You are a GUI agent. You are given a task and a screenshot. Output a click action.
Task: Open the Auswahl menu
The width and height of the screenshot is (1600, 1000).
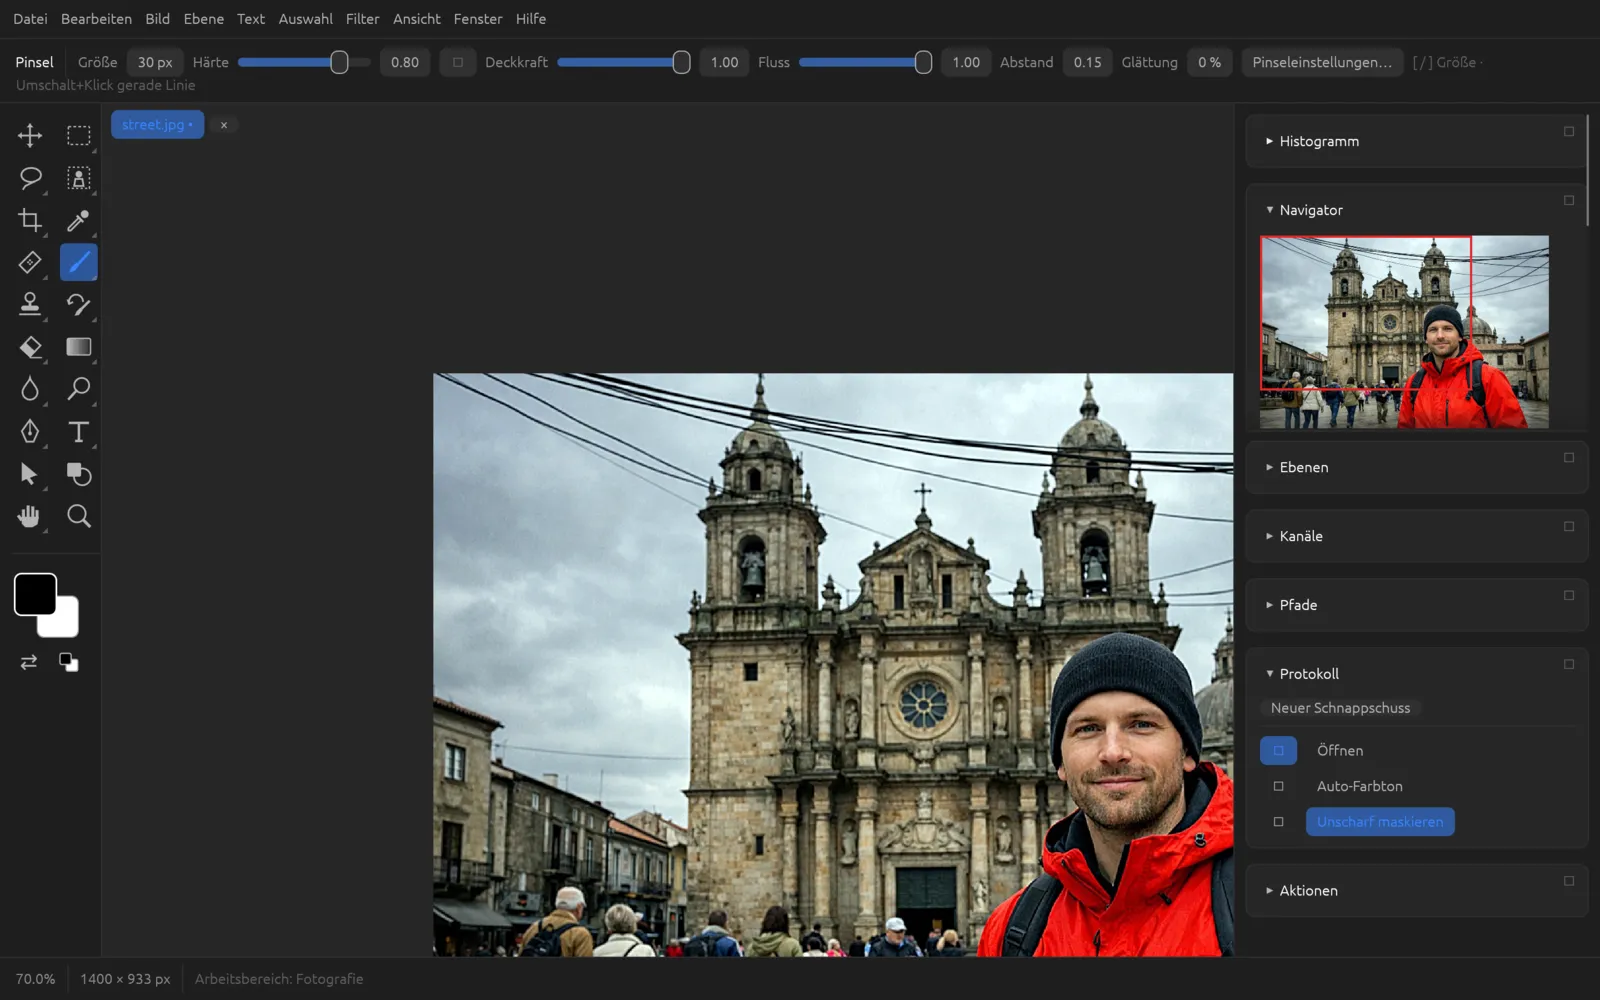305,19
